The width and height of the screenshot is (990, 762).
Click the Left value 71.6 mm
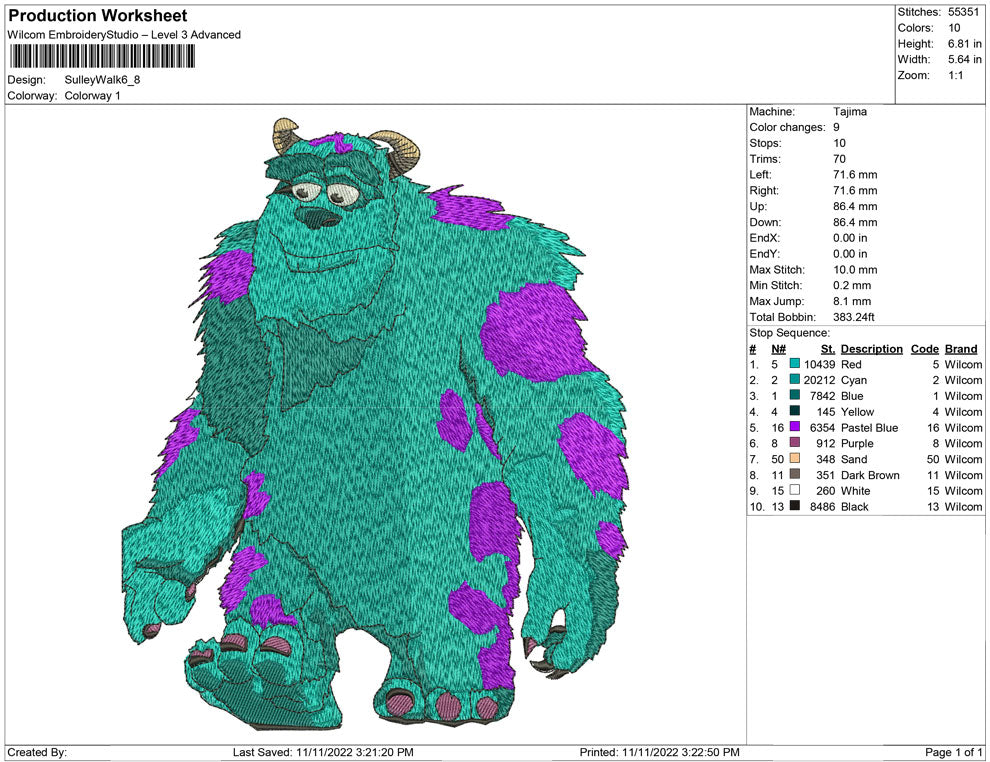coord(855,175)
